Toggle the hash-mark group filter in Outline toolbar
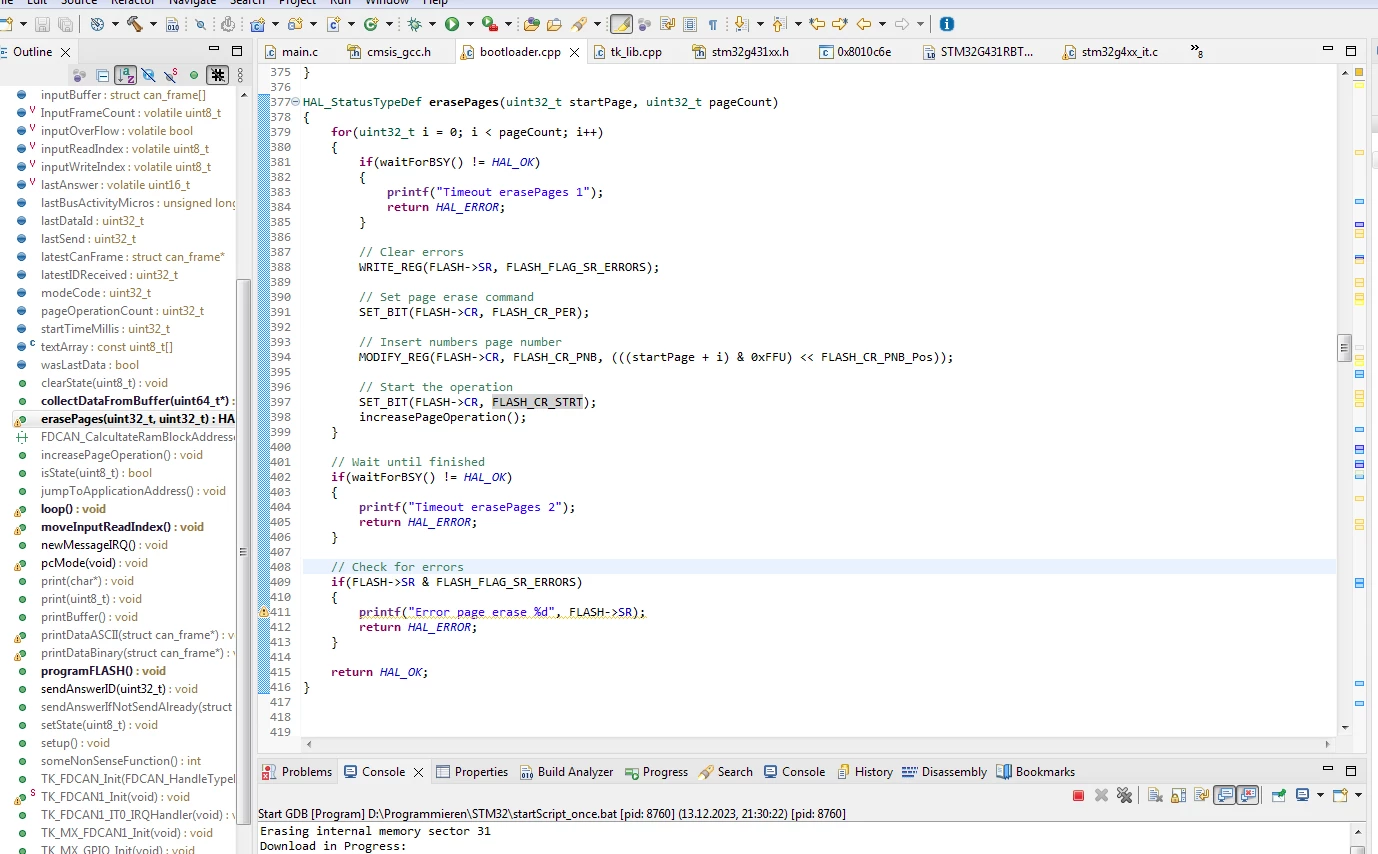1378x854 pixels. pyautogui.click(x=217, y=75)
